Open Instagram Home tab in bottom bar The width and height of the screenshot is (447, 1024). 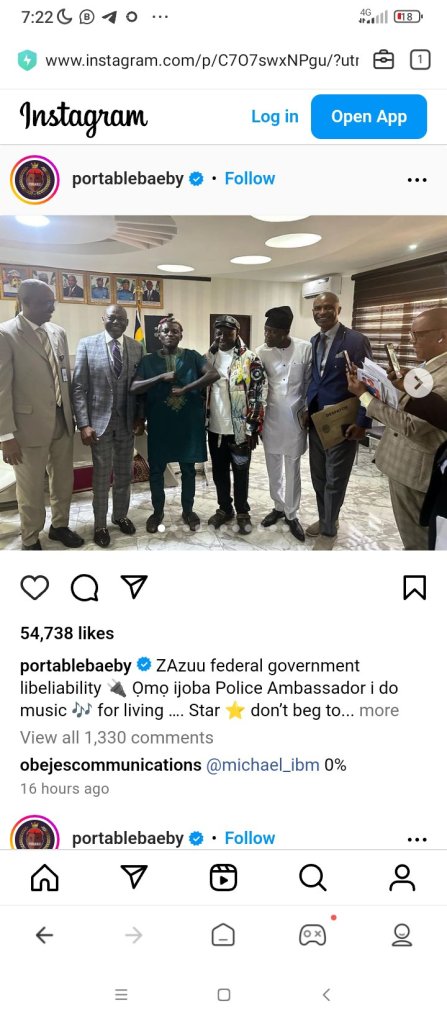point(44,878)
